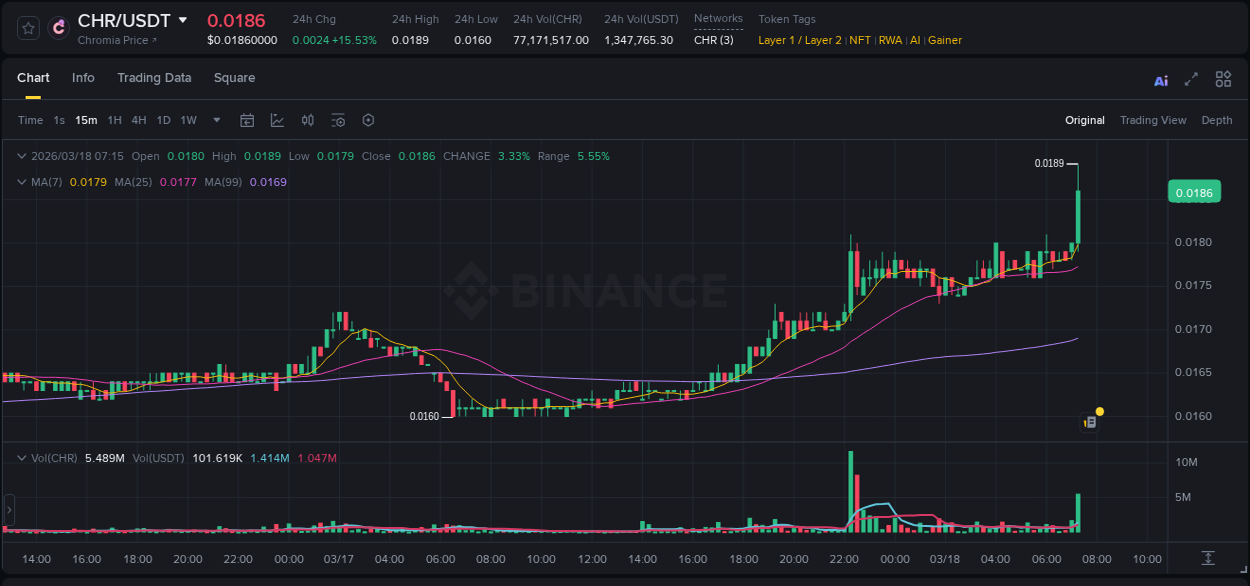Open the go-to-date calendar icon

247,119
